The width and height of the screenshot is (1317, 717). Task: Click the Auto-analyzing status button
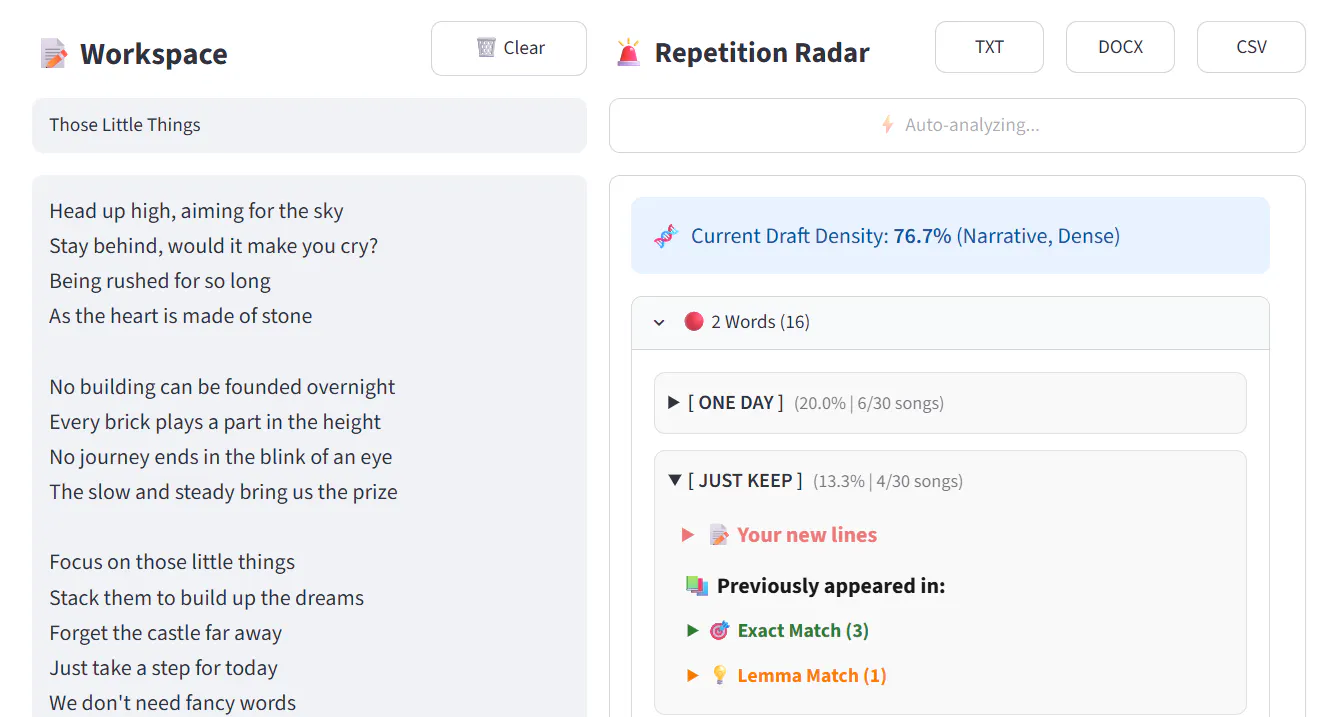[957, 125]
